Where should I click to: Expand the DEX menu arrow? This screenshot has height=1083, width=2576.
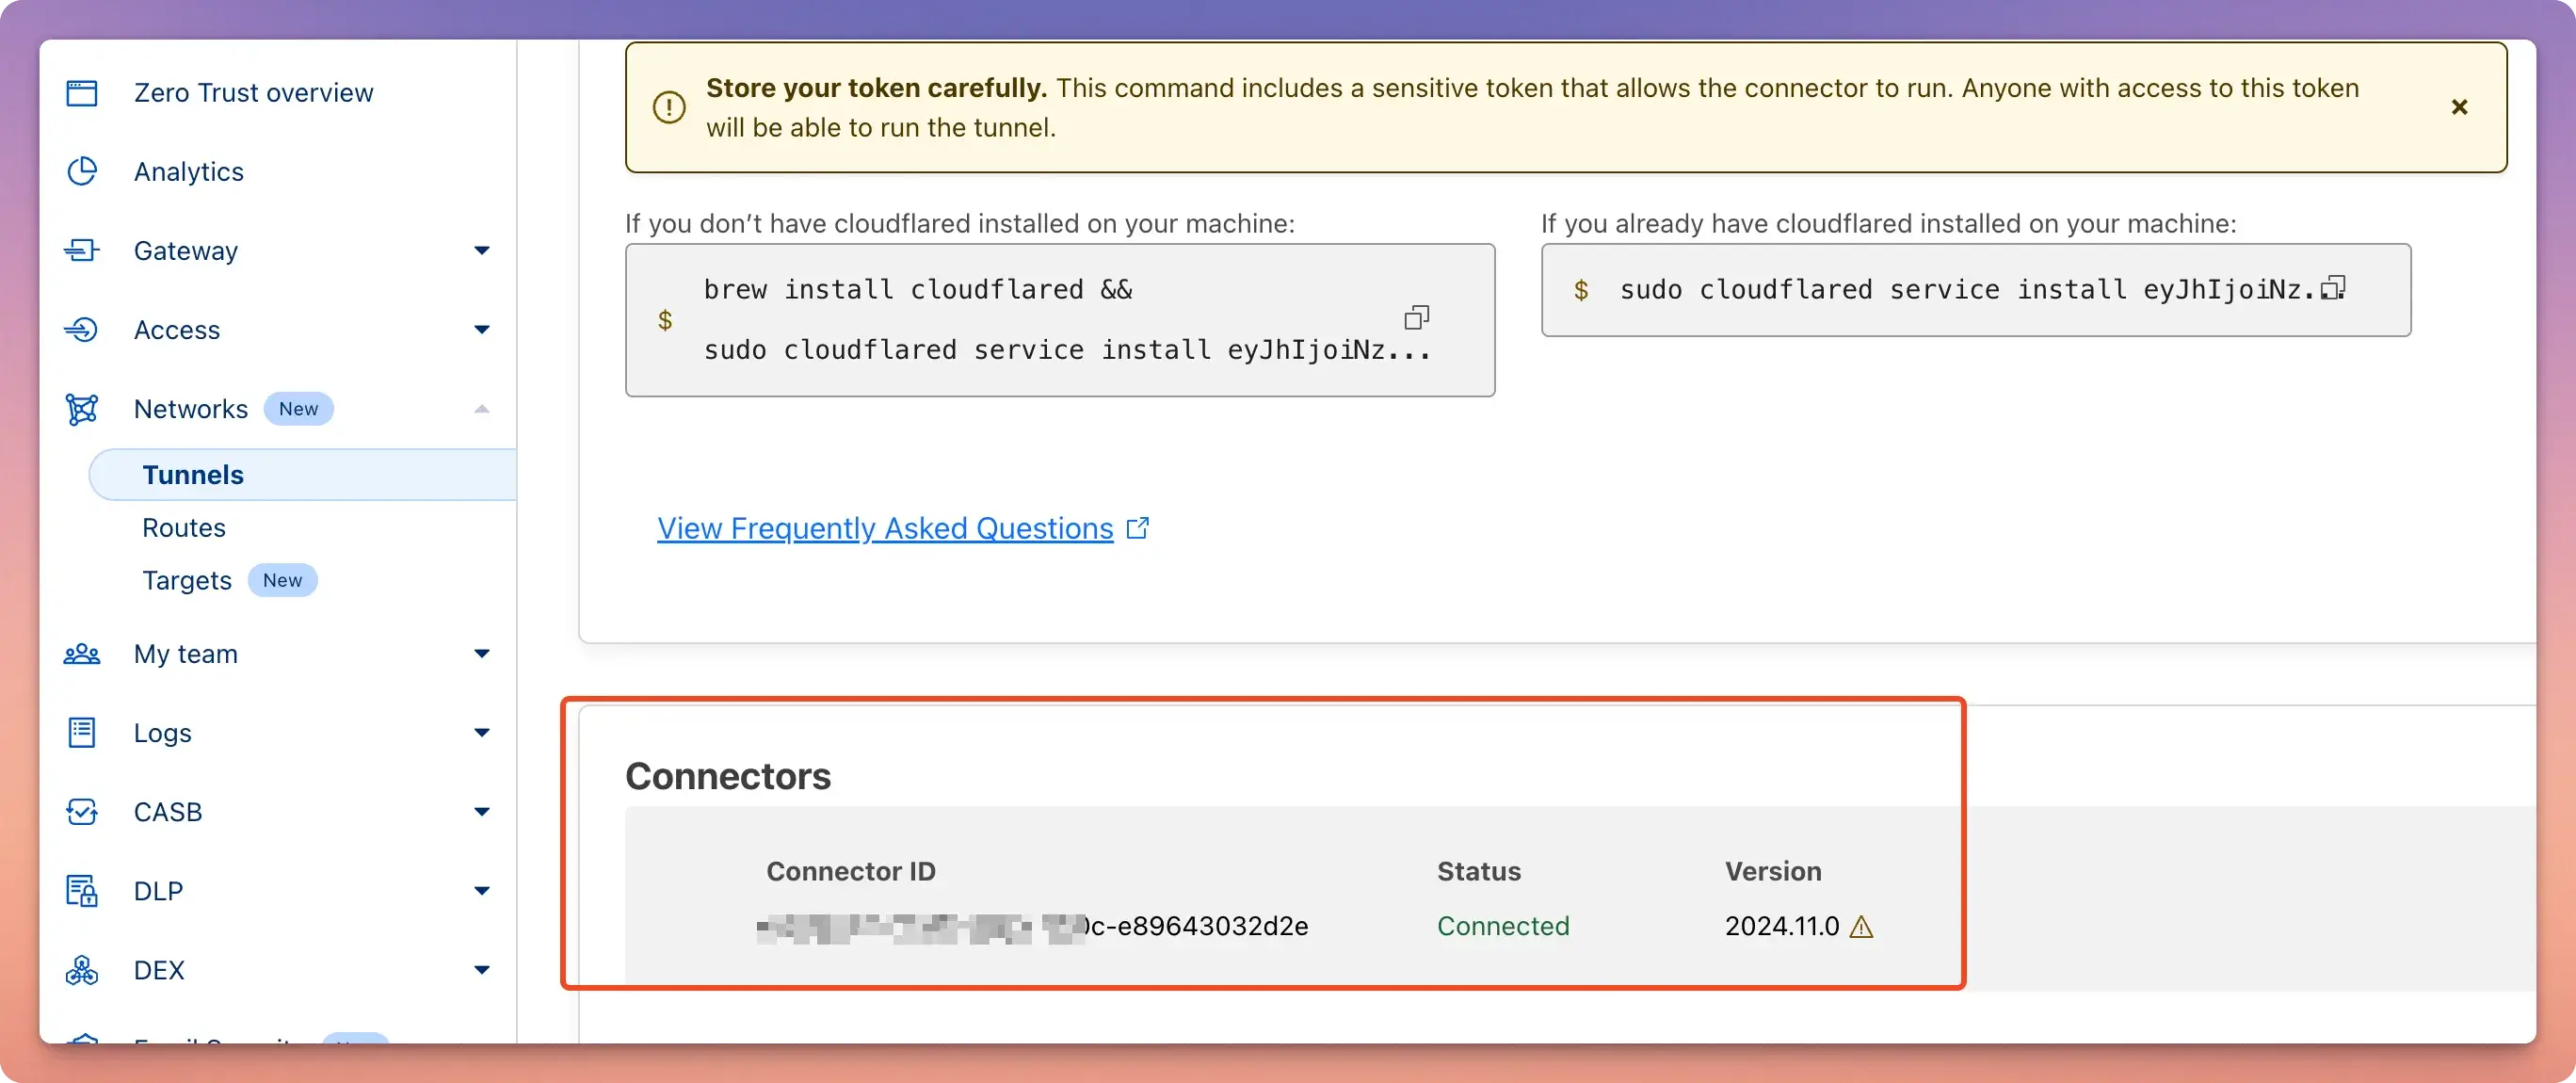[482, 970]
